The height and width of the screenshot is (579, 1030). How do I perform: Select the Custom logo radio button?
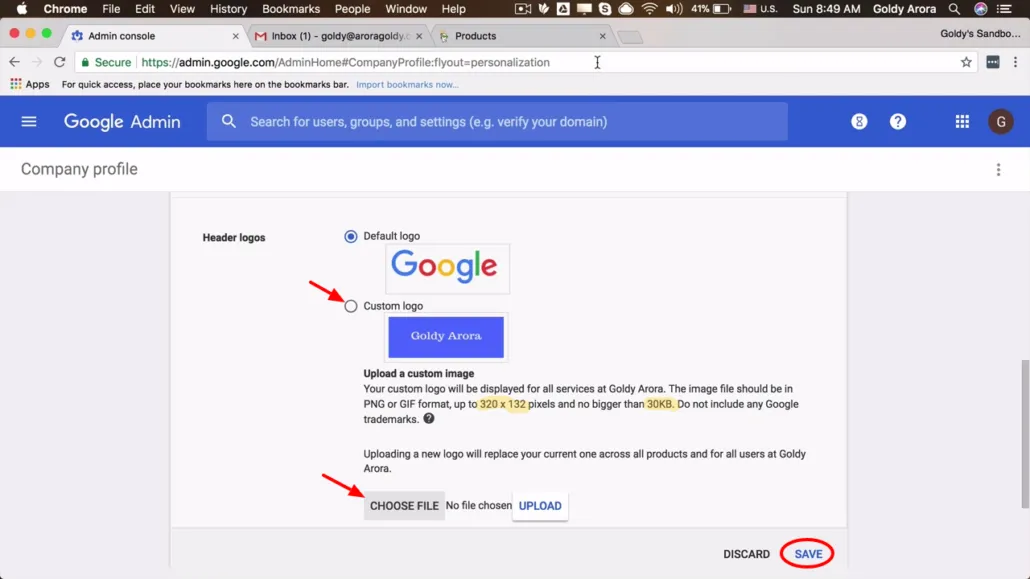(x=351, y=306)
